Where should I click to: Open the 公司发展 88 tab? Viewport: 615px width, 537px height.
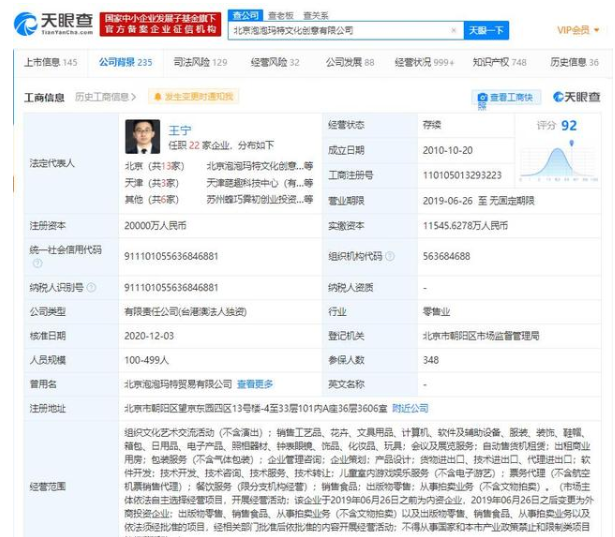tap(350, 62)
